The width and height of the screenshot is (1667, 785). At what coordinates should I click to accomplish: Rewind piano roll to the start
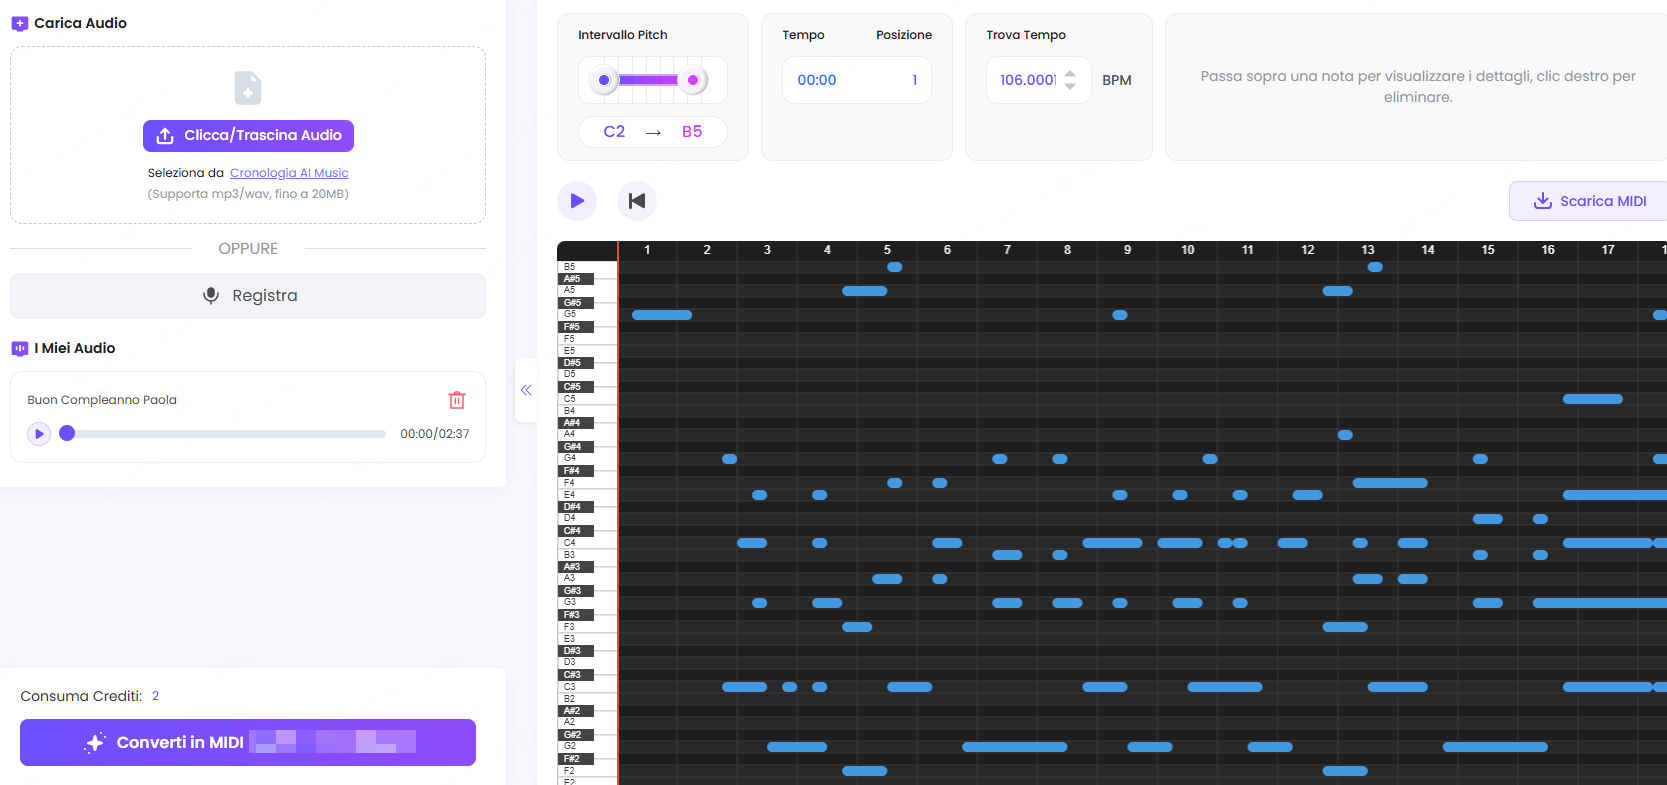tap(637, 201)
